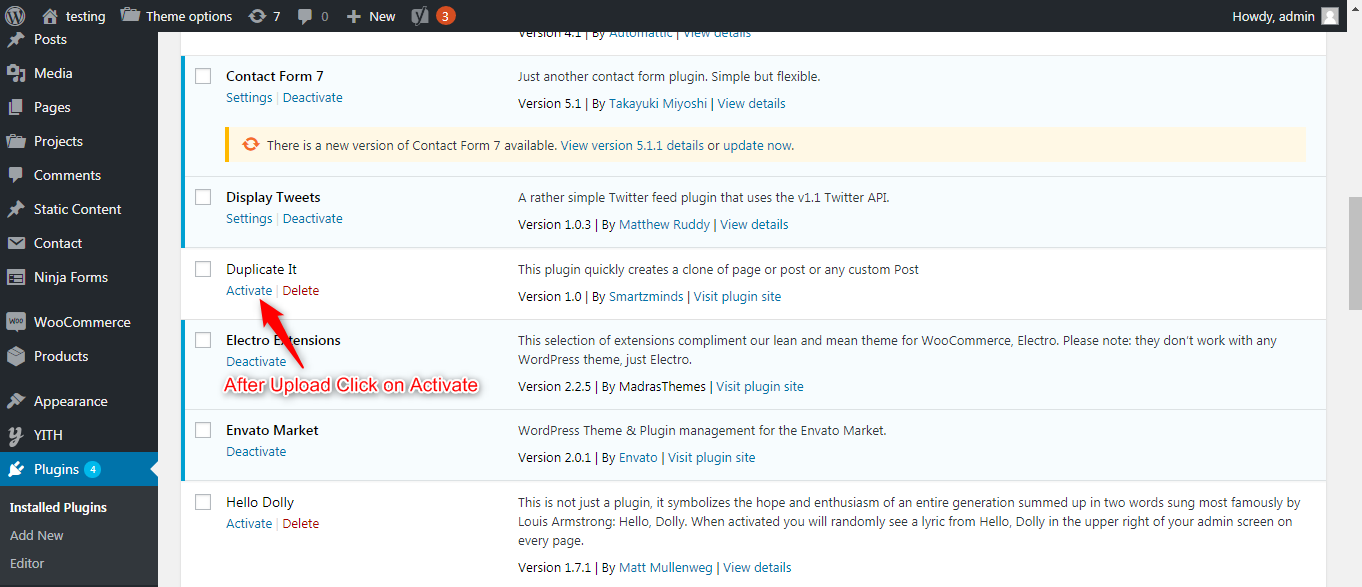Click update now for Contact Form 7

pos(757,145)
